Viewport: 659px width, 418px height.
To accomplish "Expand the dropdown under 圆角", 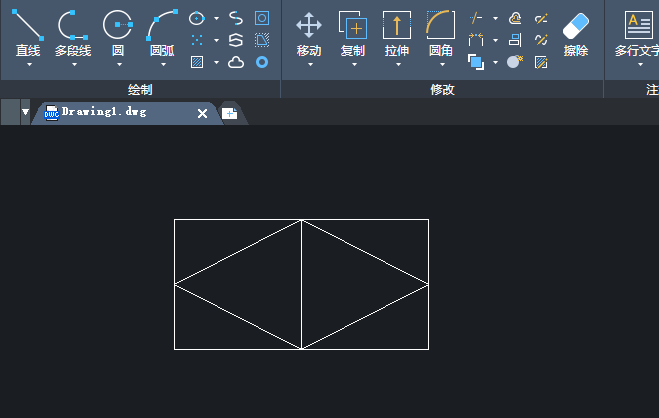I will [442, 64].
